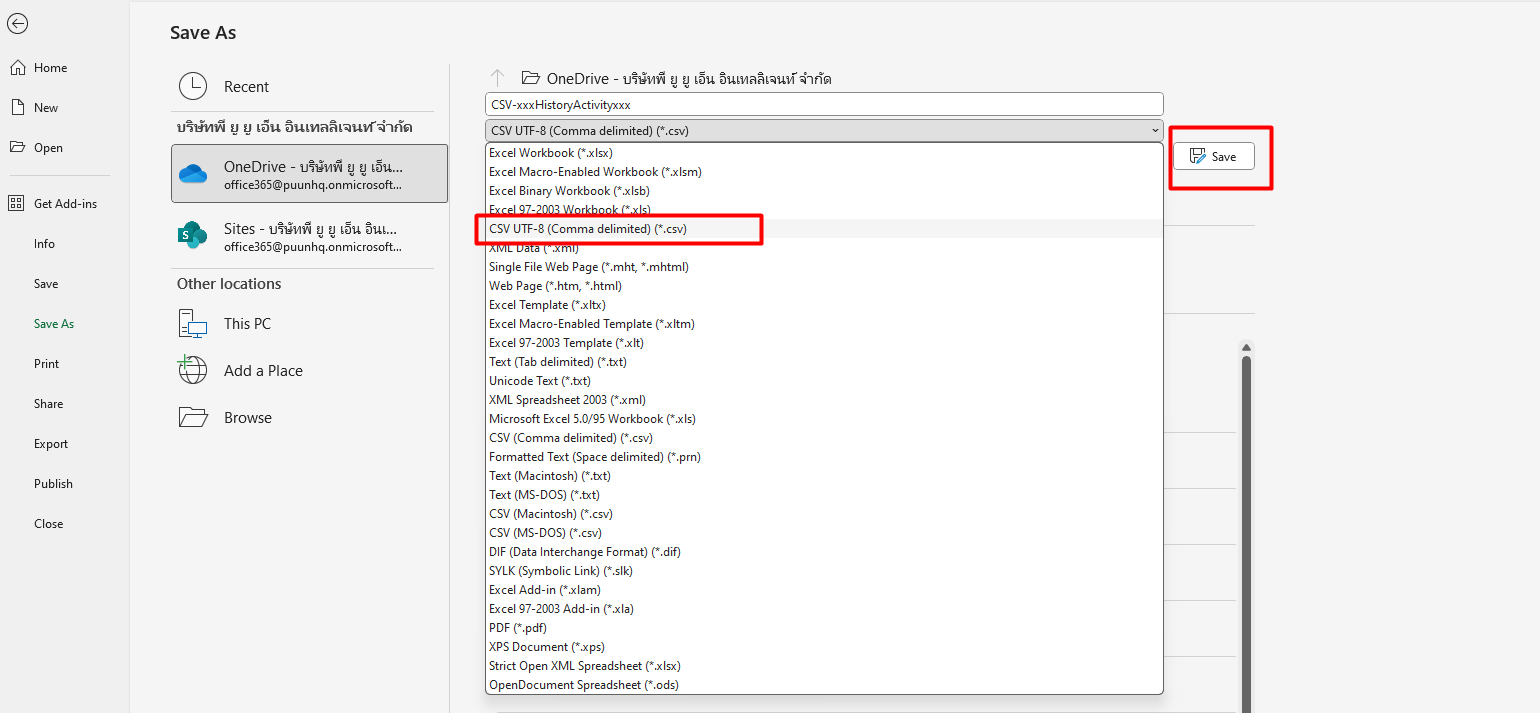
Task: Click the scrollbar up arrow
Action: tap(1246, 348)
